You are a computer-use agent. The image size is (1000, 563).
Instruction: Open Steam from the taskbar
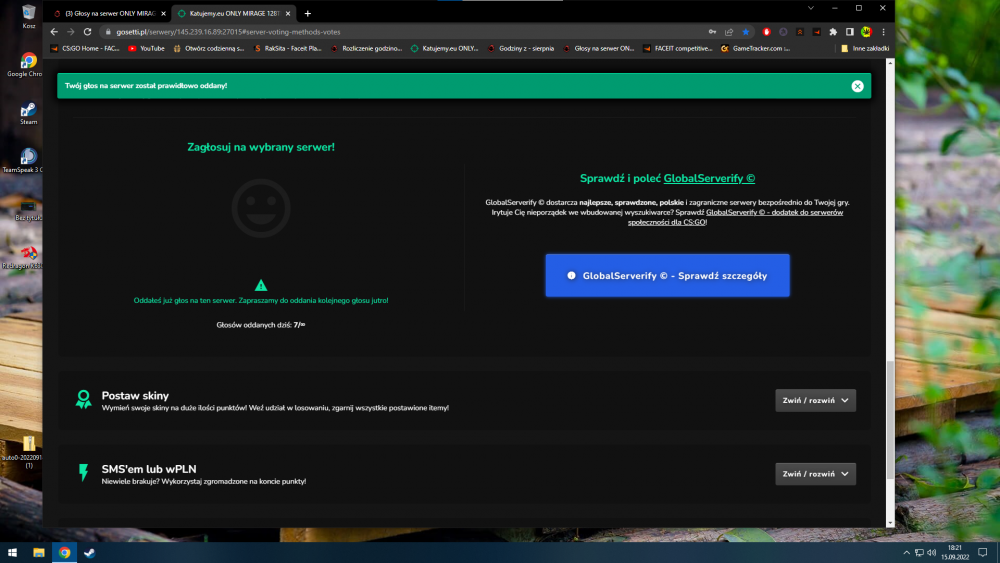click(90, 553)
